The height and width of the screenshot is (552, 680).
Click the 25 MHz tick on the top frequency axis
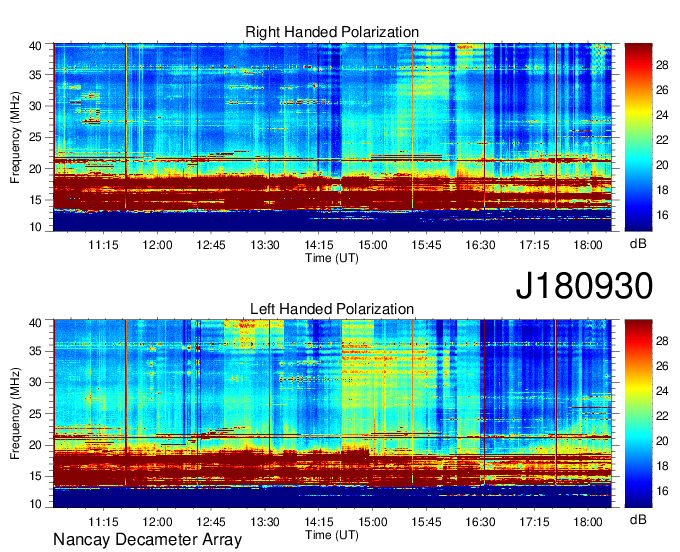(x=35, y=137)
